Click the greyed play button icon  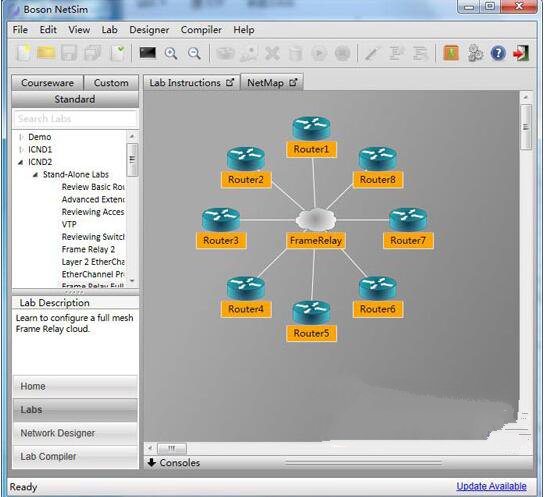tap(319, 54)
